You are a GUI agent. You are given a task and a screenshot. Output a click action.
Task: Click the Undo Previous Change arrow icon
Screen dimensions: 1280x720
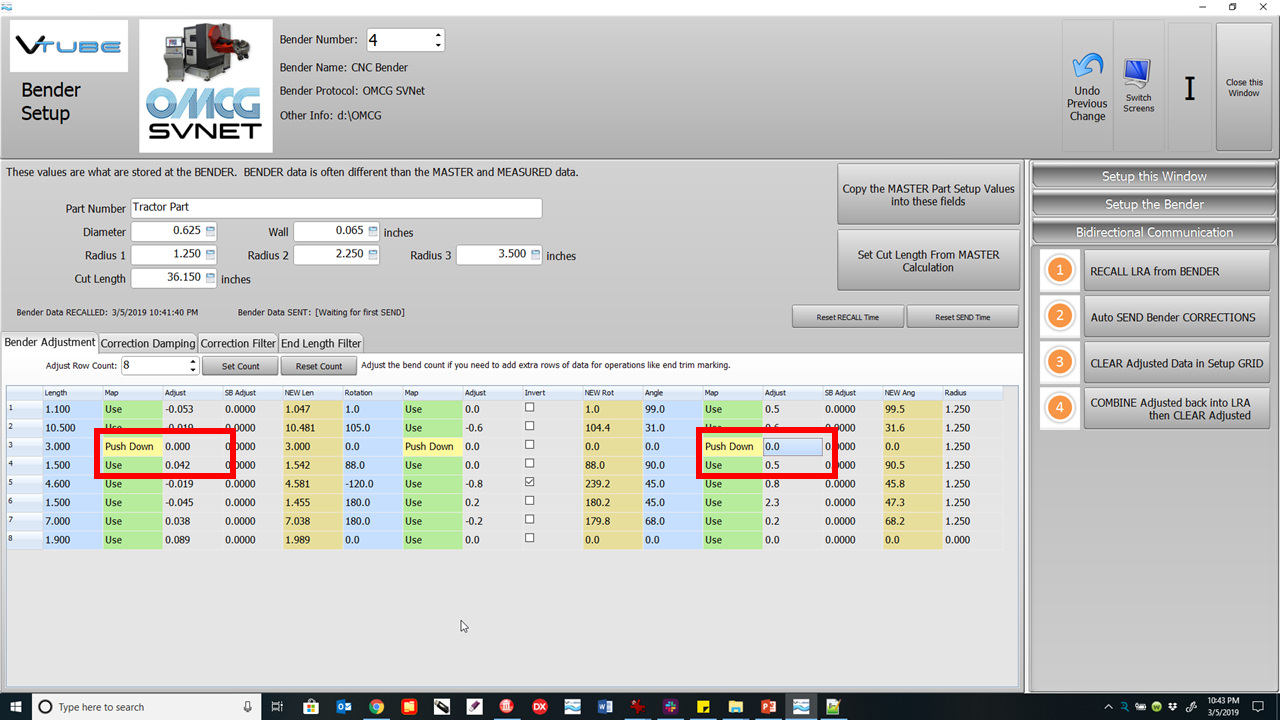tap(1087, 68)
